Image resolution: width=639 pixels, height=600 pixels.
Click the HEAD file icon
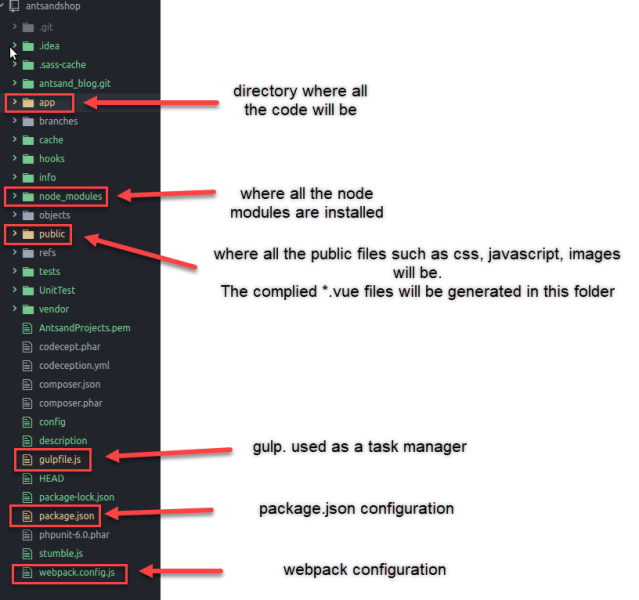point(27,479)
